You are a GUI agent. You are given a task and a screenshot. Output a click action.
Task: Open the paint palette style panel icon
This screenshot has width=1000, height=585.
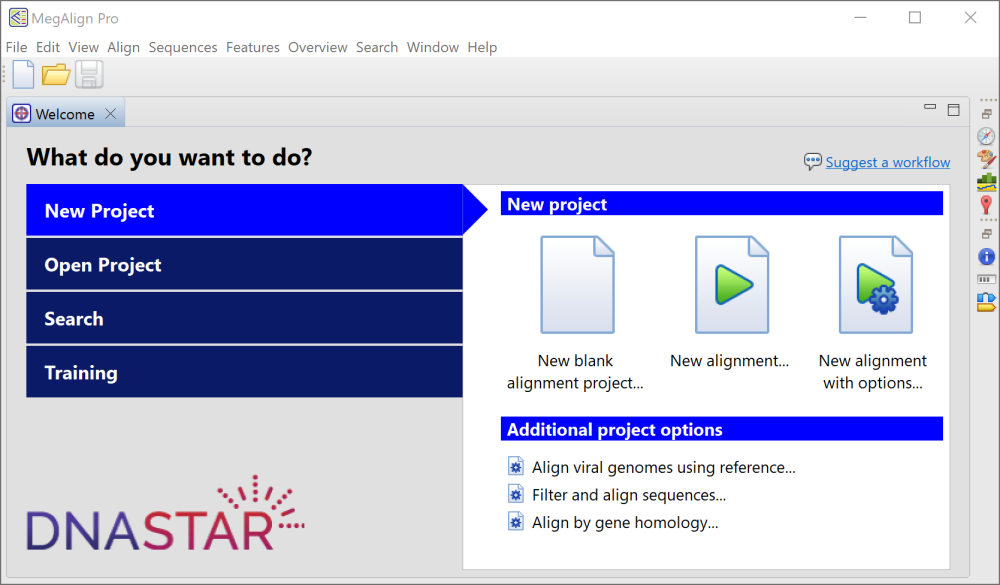click(x=986, y=159)
